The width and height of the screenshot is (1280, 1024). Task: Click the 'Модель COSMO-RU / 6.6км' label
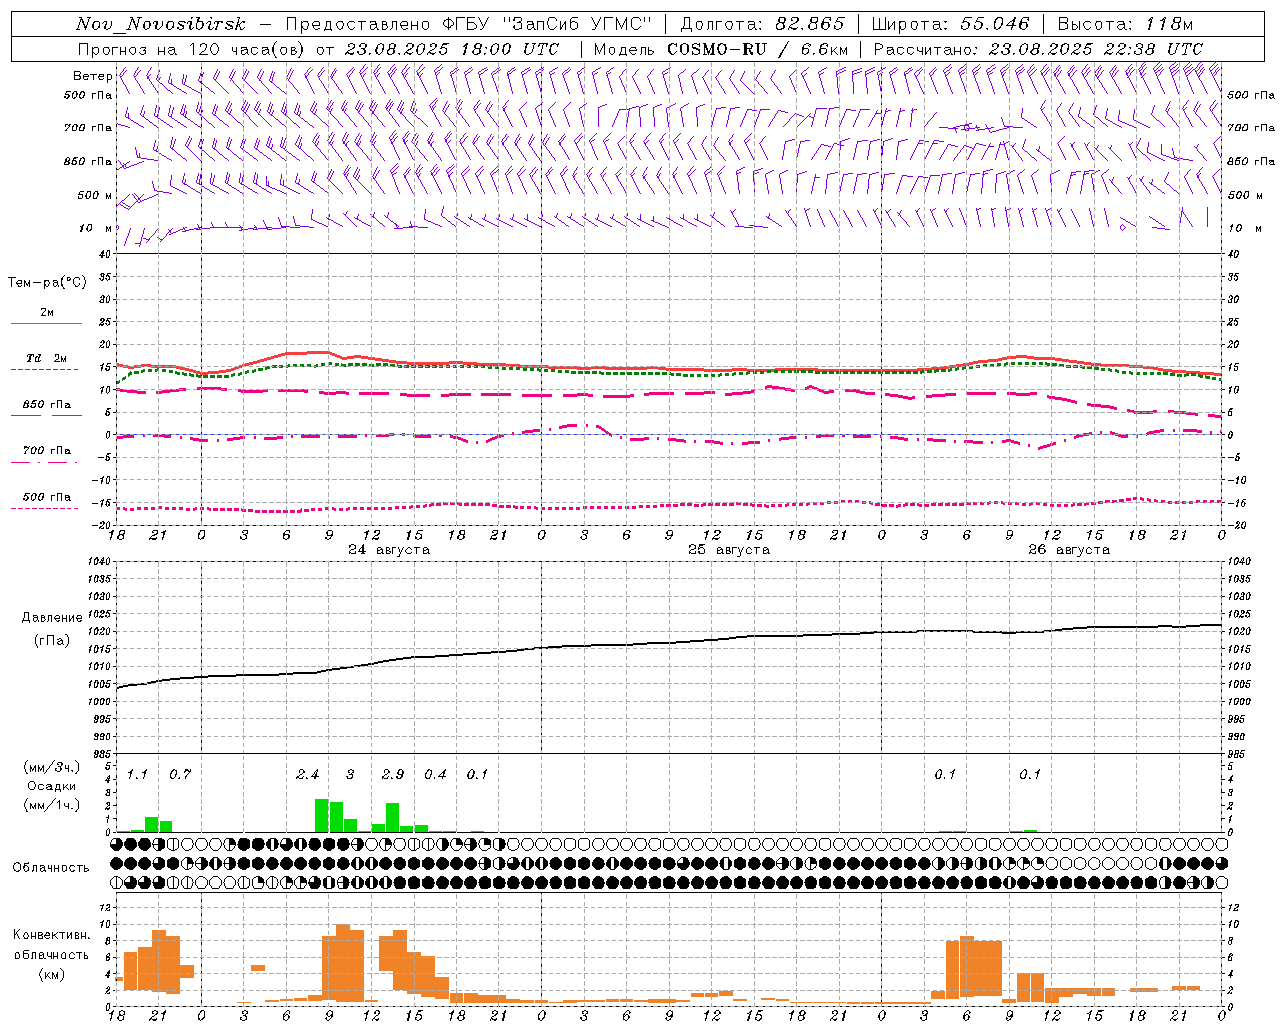click(x=721, y=49)
